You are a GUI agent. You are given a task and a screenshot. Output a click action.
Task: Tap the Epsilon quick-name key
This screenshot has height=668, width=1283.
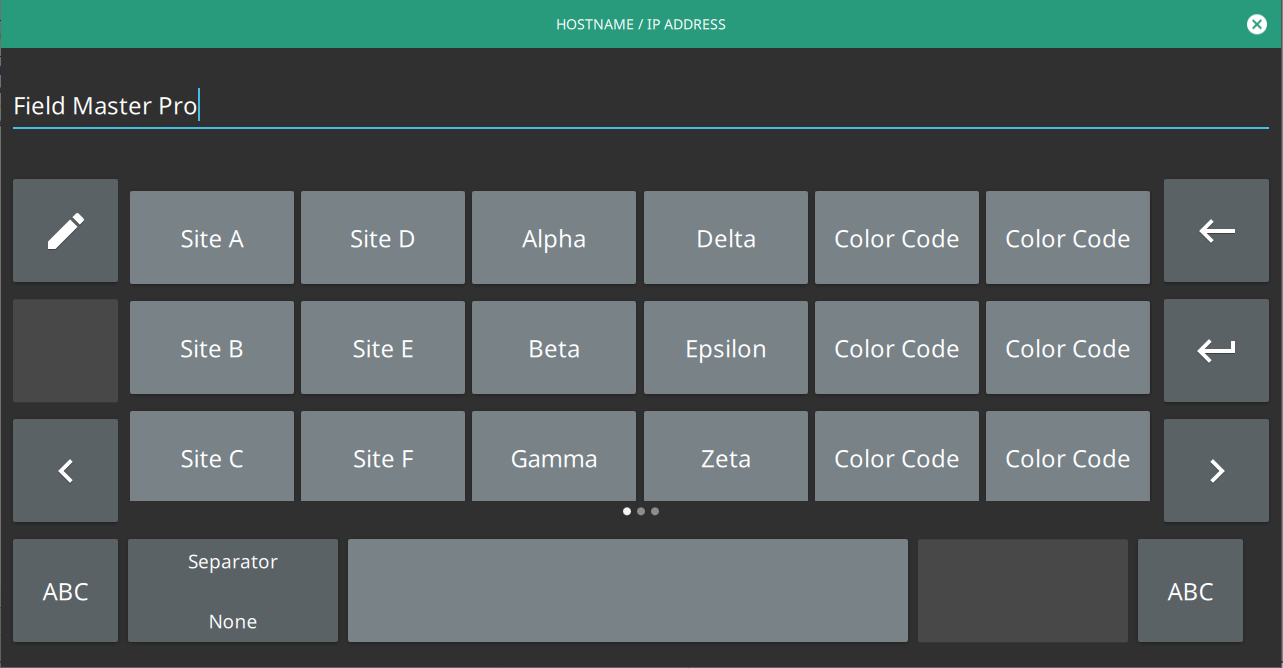726,349
